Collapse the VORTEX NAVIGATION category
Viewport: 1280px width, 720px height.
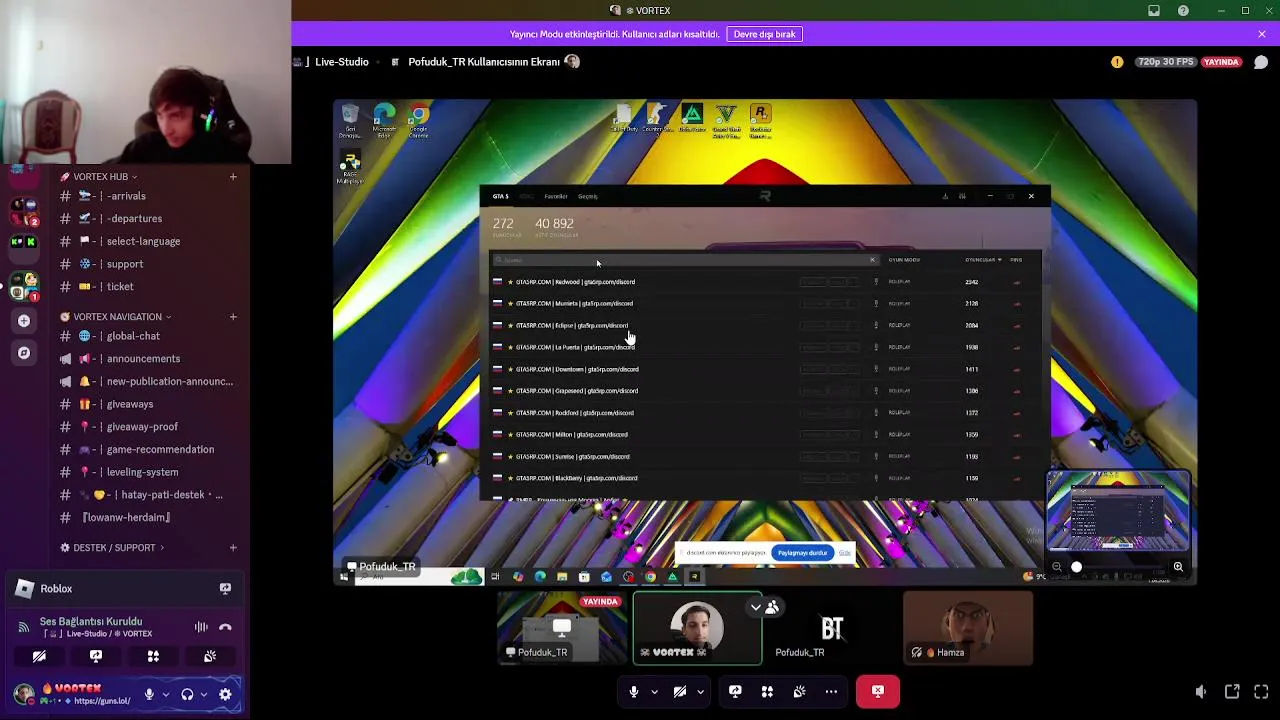(116, 317)
